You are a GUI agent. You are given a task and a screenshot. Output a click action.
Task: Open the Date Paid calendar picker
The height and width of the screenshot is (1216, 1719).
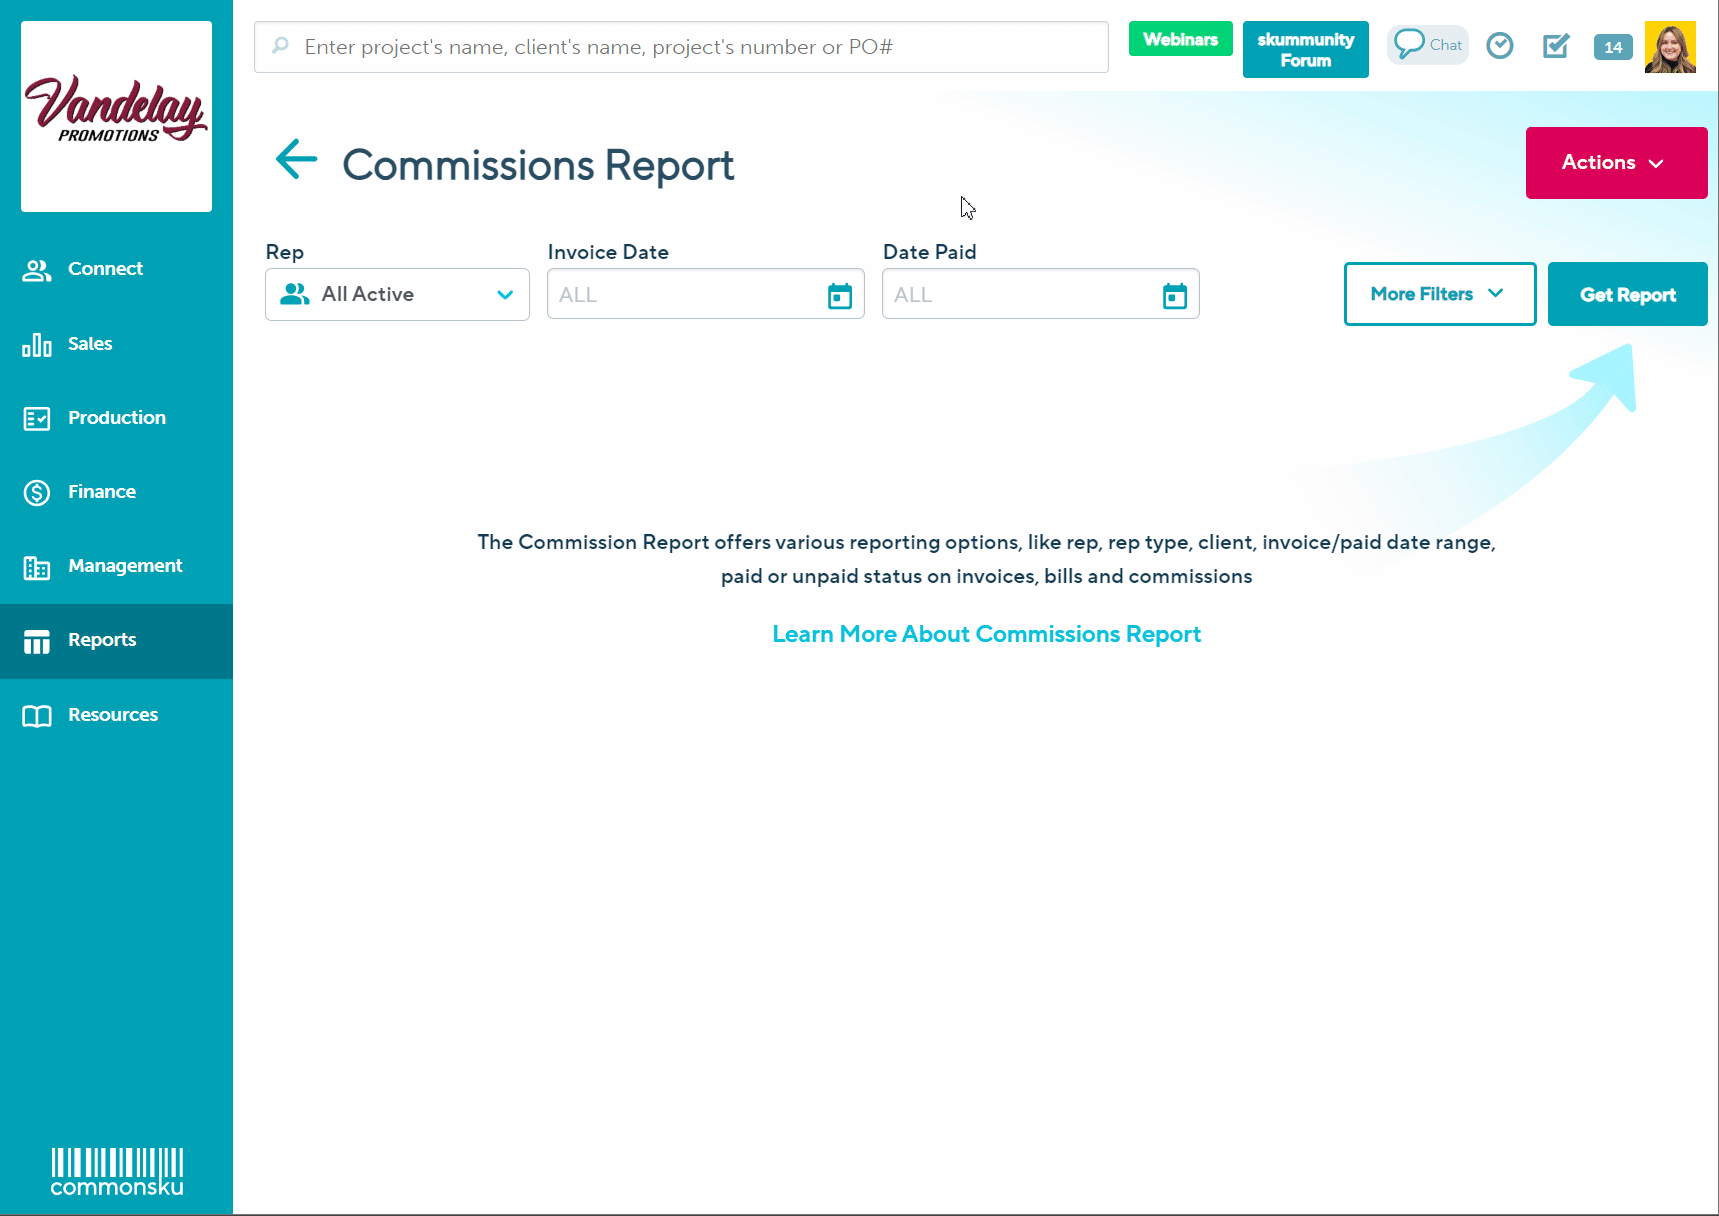(x=1174, y=296)
